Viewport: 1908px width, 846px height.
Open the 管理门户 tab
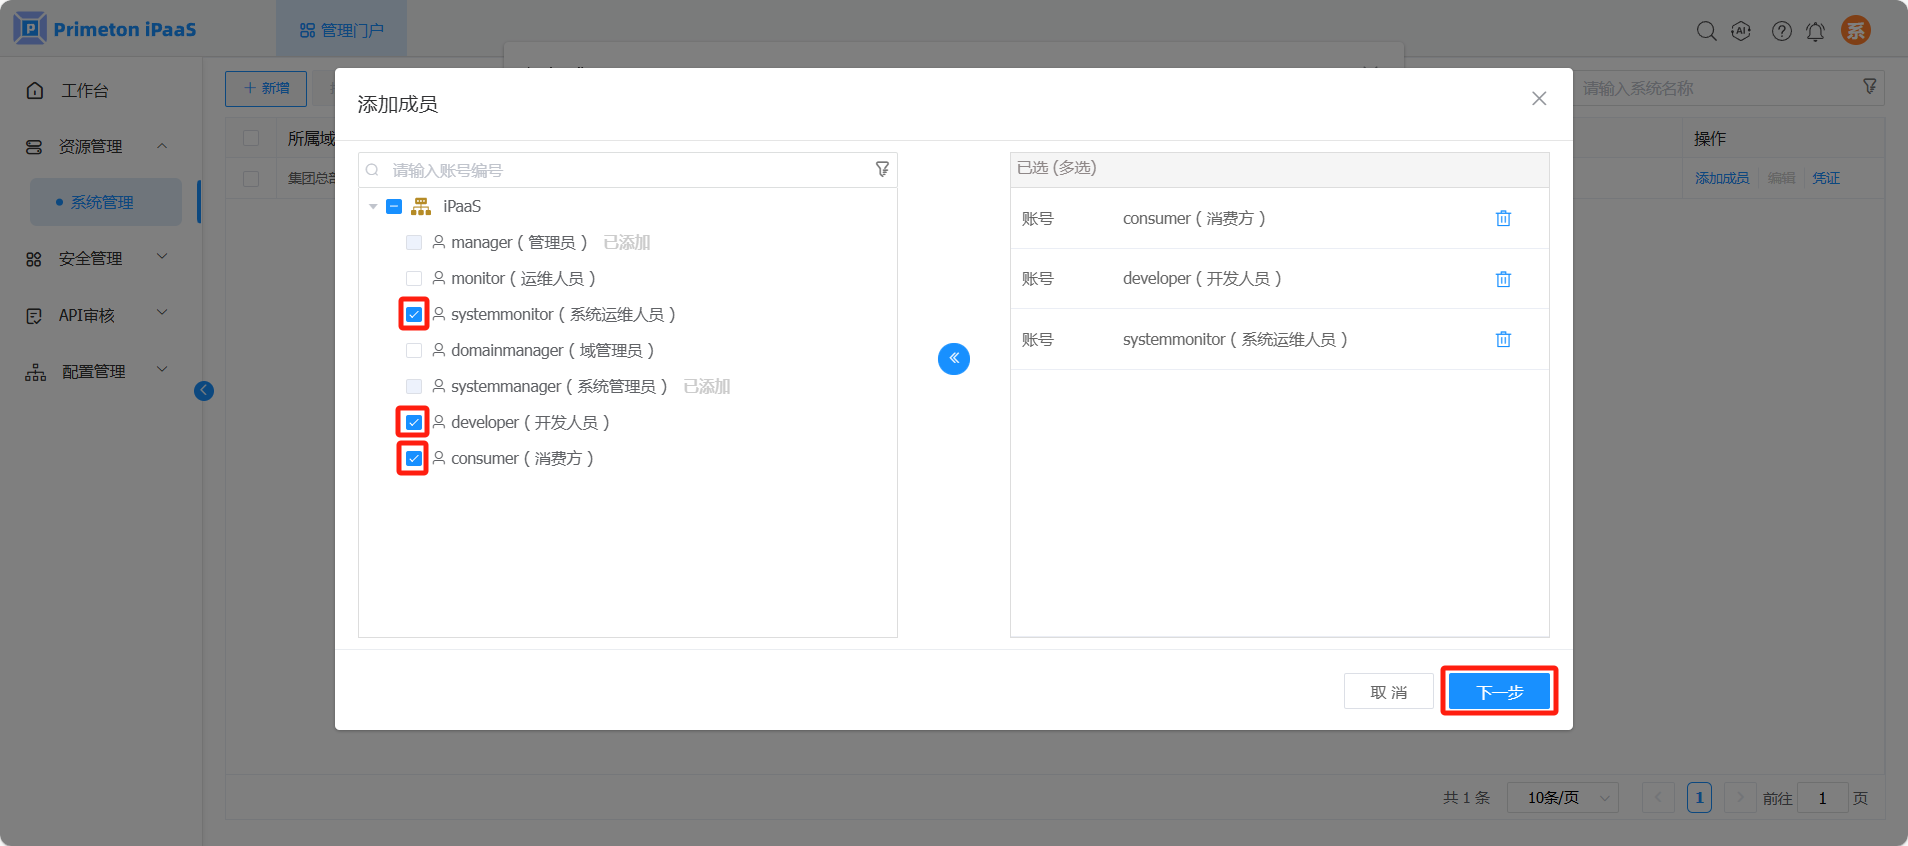point(342,30)
